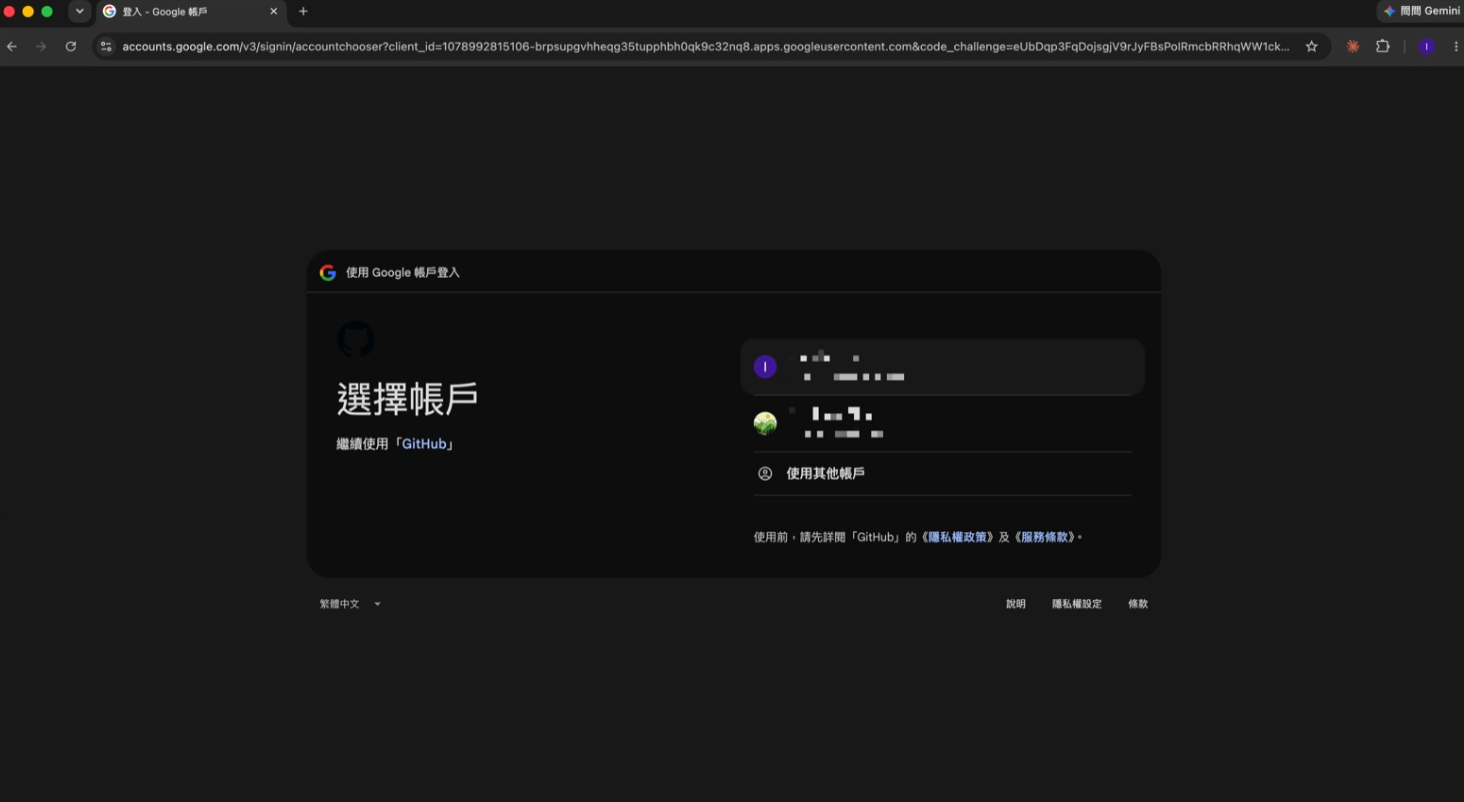This screenshot has width=1464, height=802.
Task: Choose the account with green photo avatar
Action: click(x=942, y=424)
